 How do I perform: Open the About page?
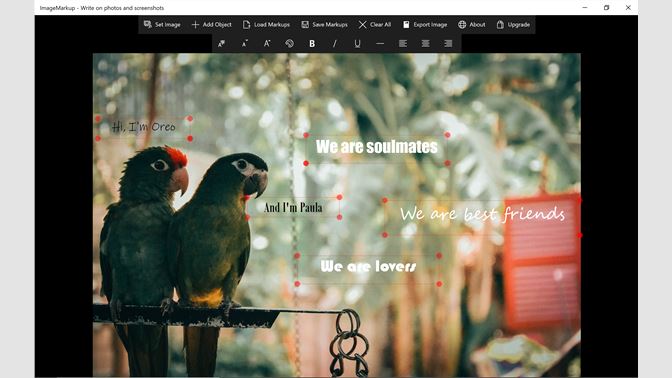tap(472, 25)
